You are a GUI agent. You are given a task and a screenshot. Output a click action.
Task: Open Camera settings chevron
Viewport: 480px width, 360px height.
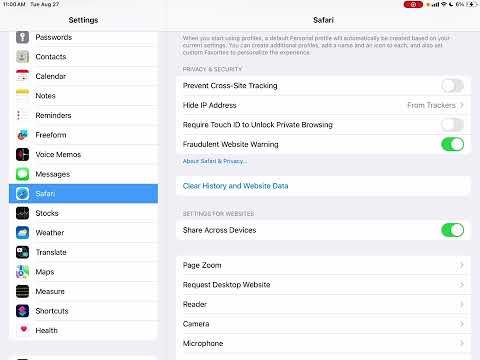coord(462,324)
